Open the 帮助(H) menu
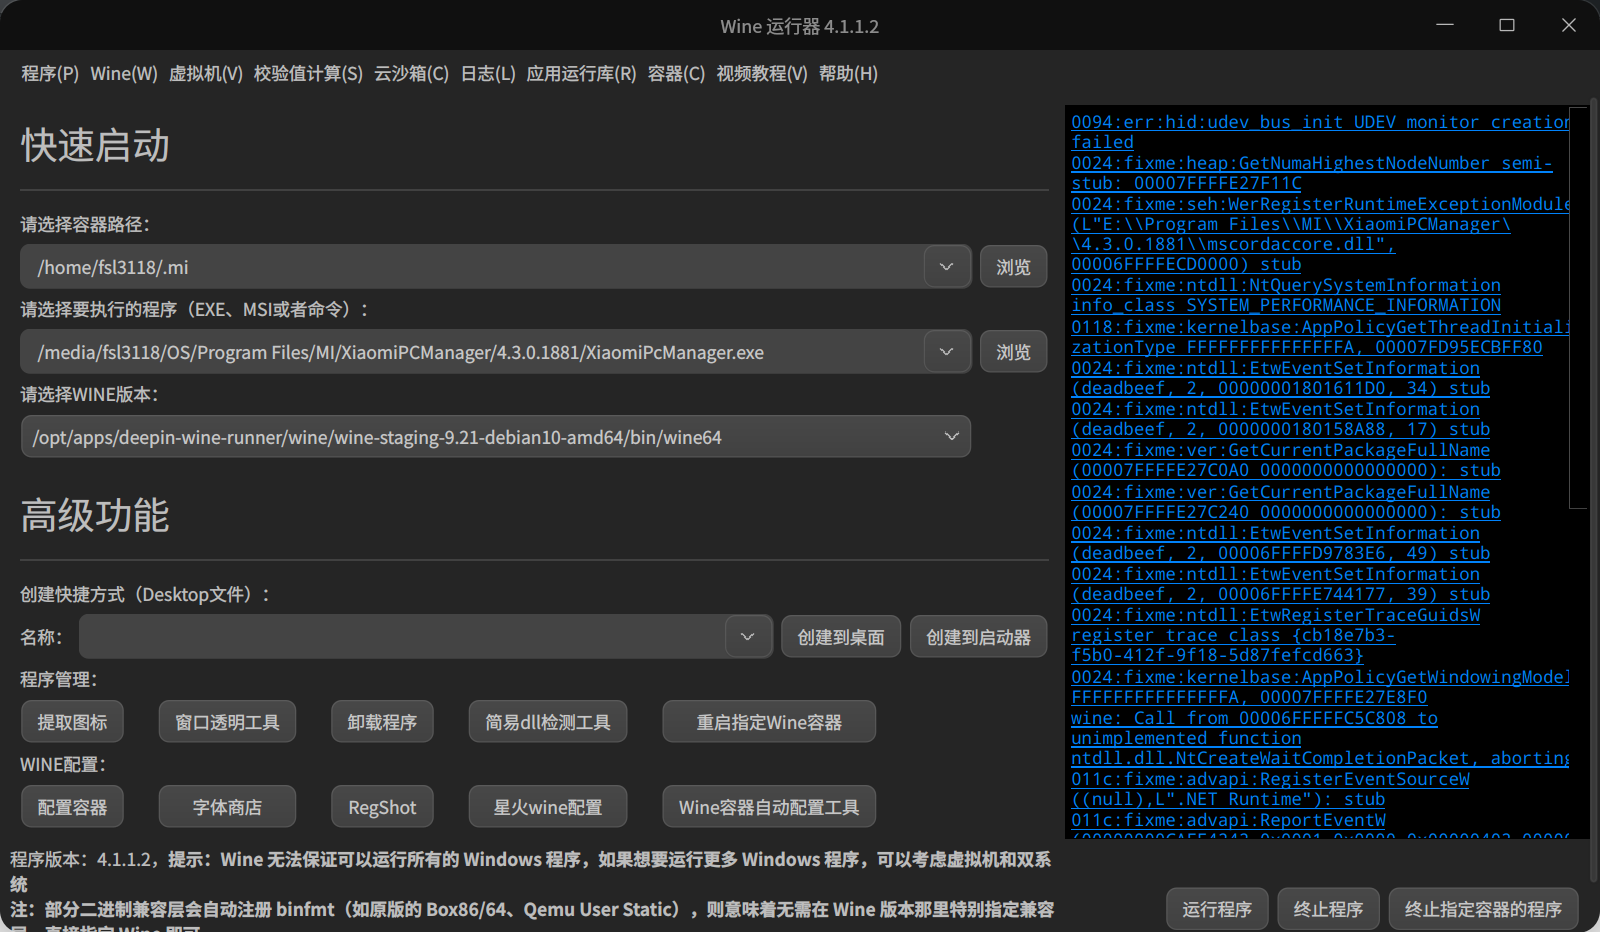The width and height of the screenshot is (1600, 932). point(848,74)
